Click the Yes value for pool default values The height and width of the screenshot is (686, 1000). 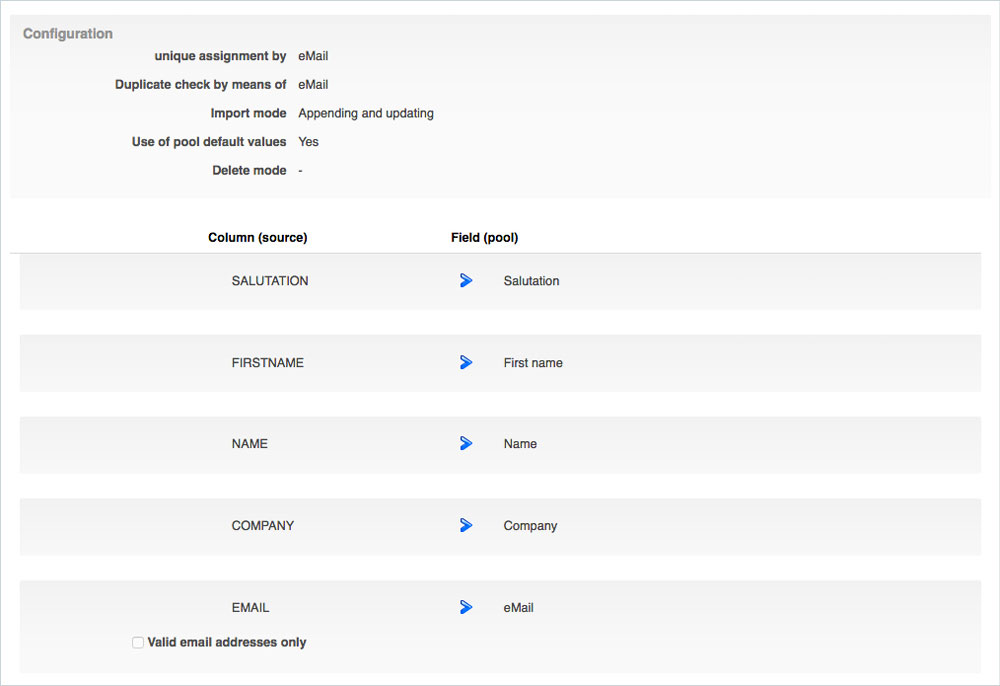(308, 142)
